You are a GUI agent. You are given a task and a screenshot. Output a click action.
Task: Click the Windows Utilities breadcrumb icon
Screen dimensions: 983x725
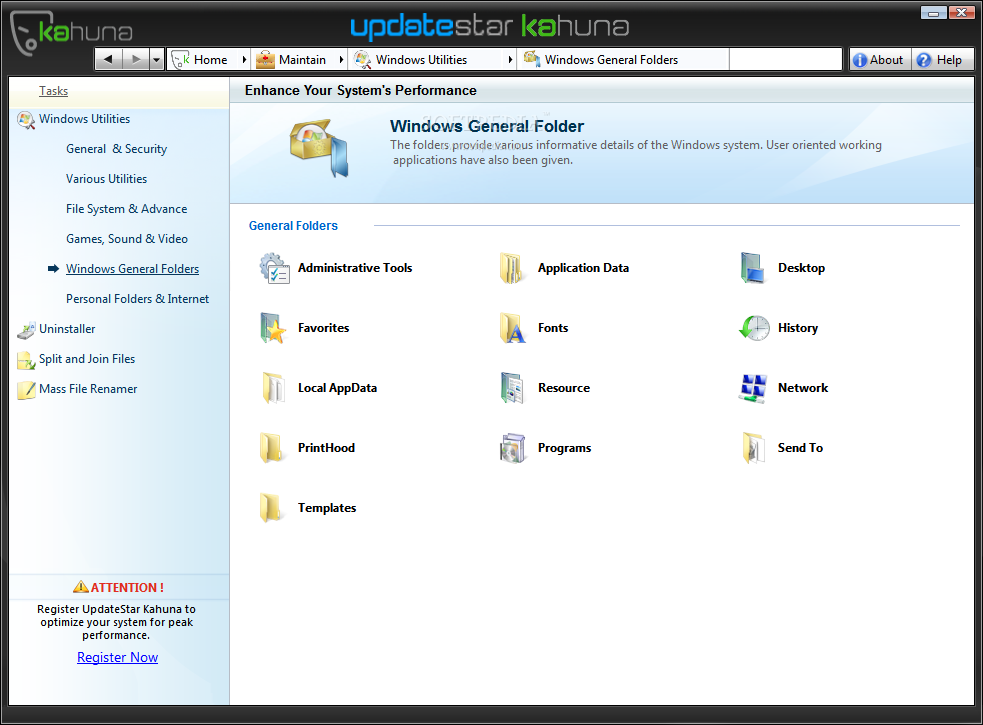click(x=362, y=60)
